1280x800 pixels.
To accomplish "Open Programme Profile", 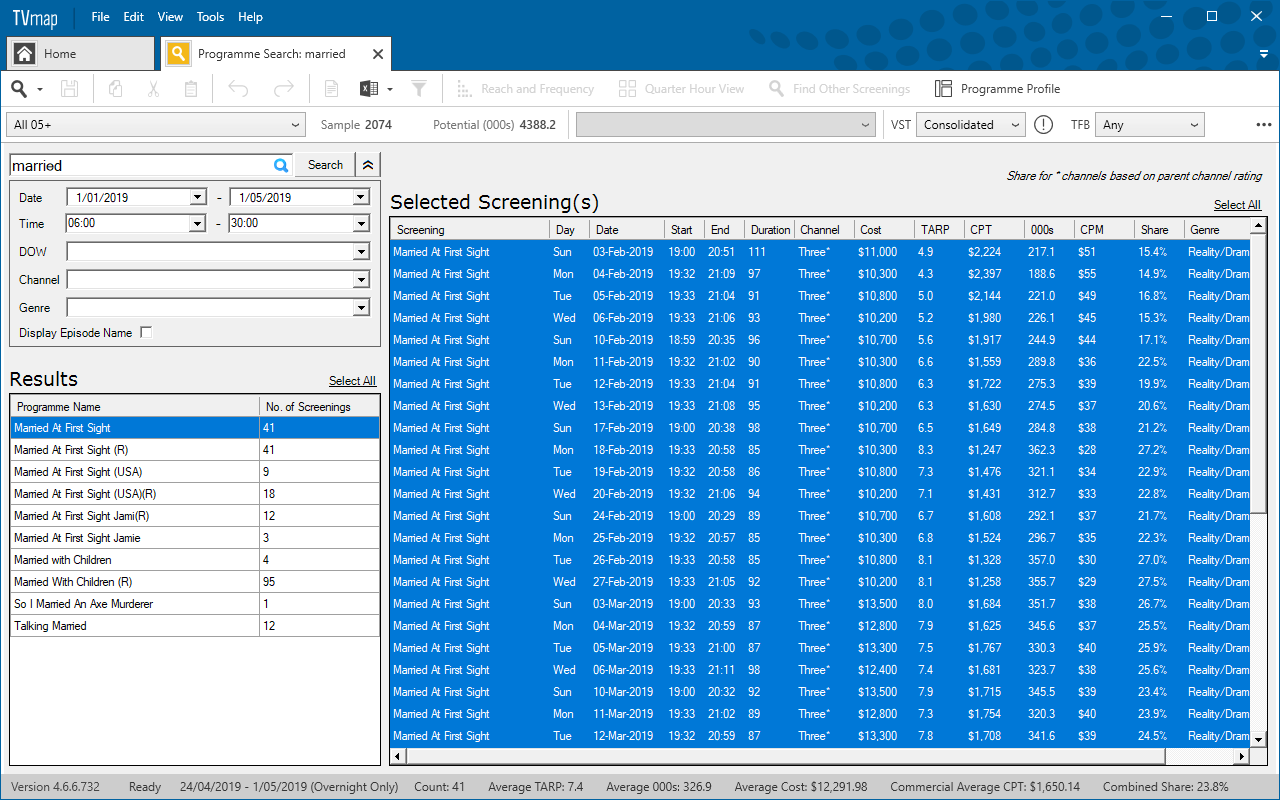I will pos(997,89).
